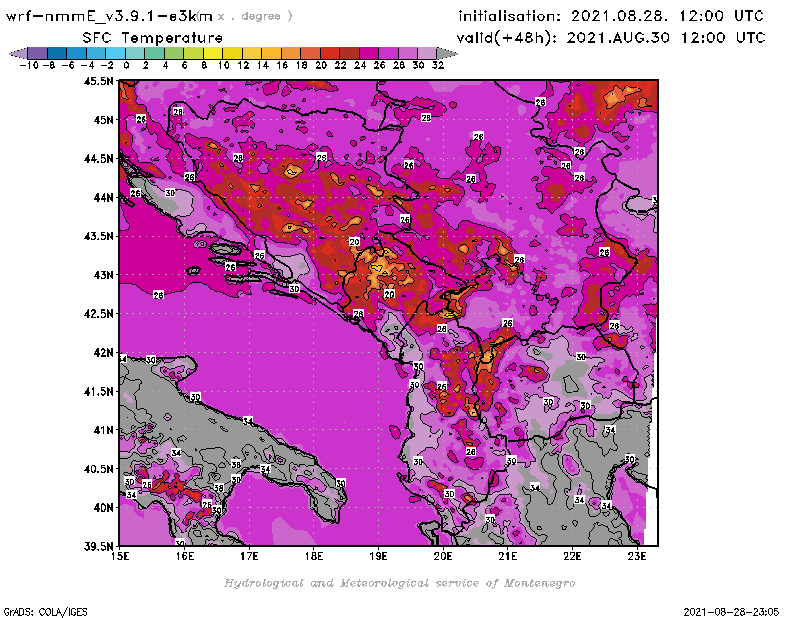Select the 2021-08-28-23:05 timestamp
800x618 pixels.
(x=731, y=611)
